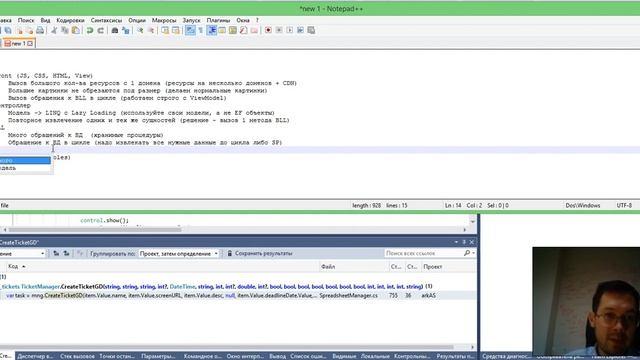Toggle the Word Wrap toolbar icon
This screenshot has width=640, height=360.
point(190,30)
